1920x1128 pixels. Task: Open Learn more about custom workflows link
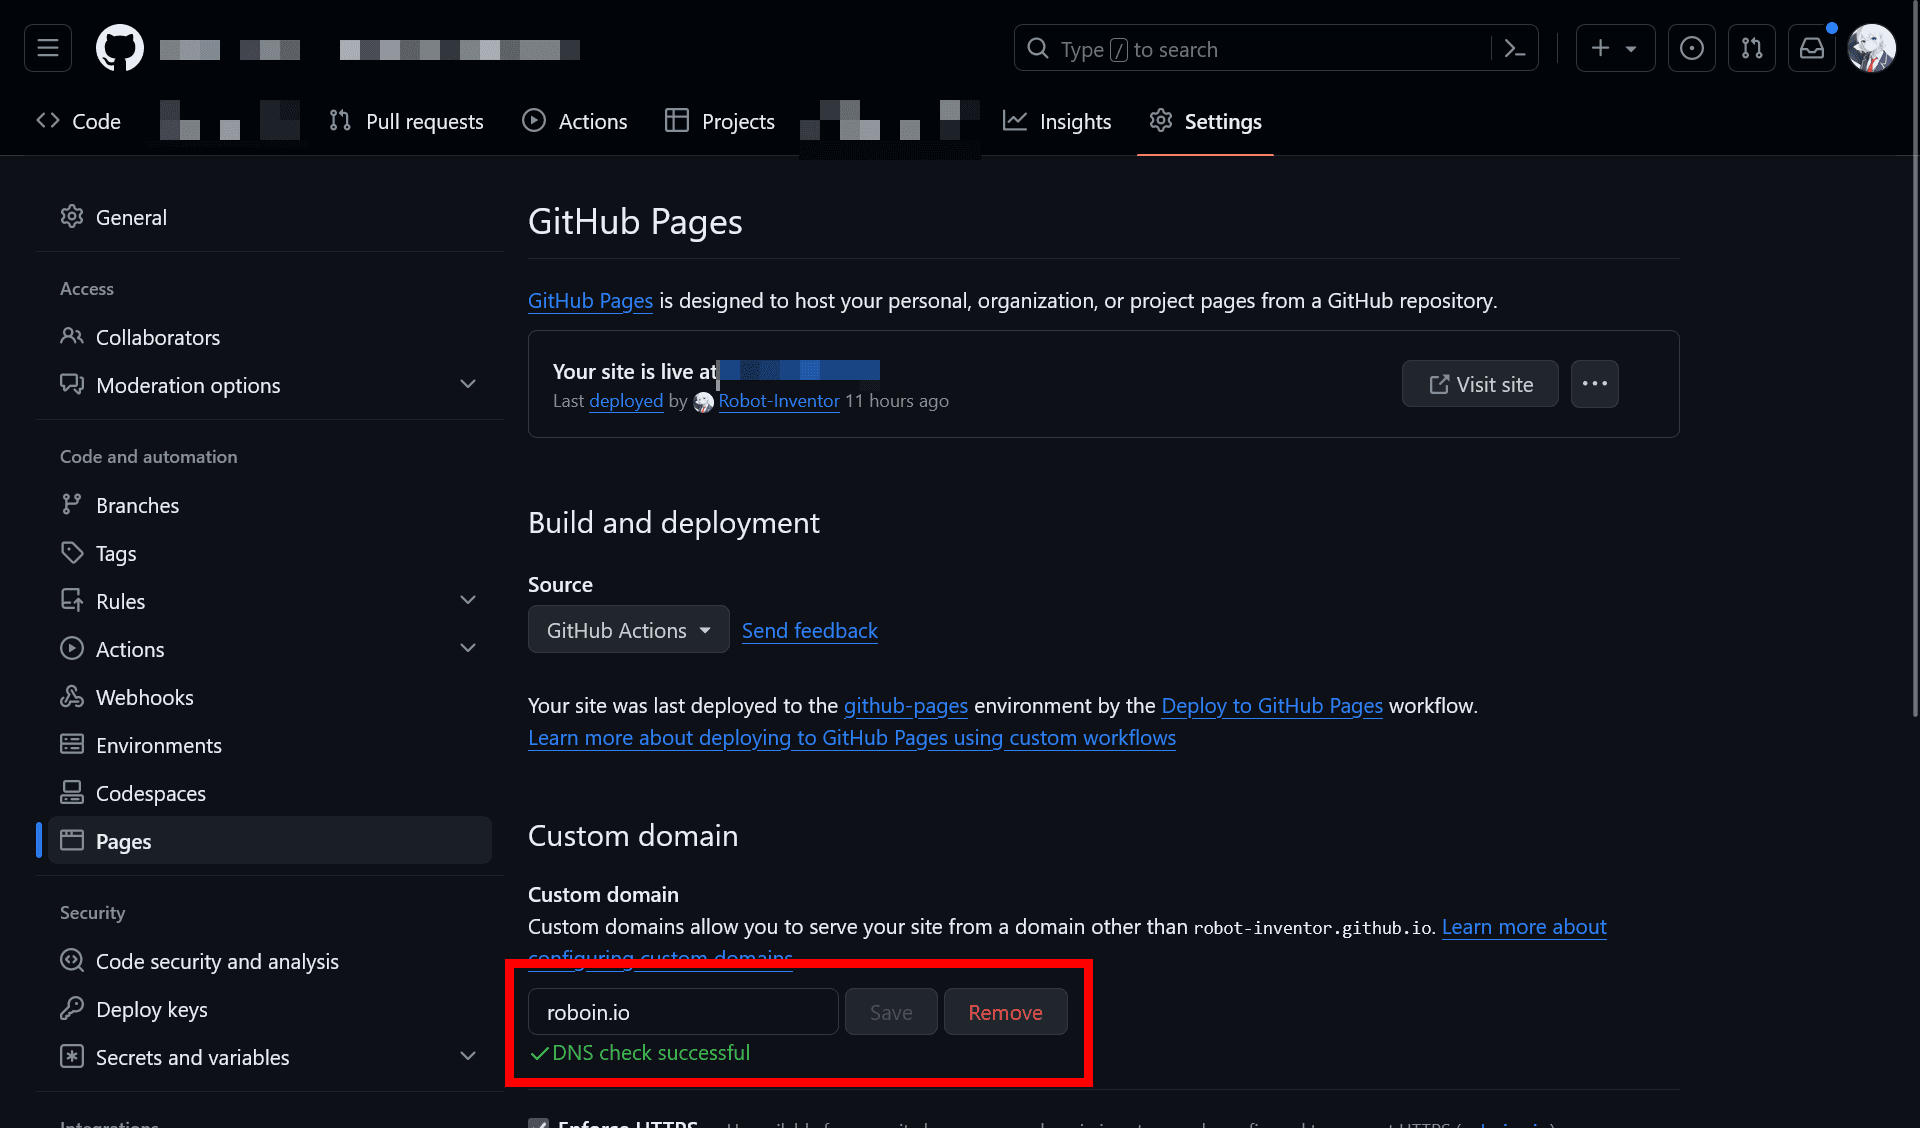(x=852, y=738)
